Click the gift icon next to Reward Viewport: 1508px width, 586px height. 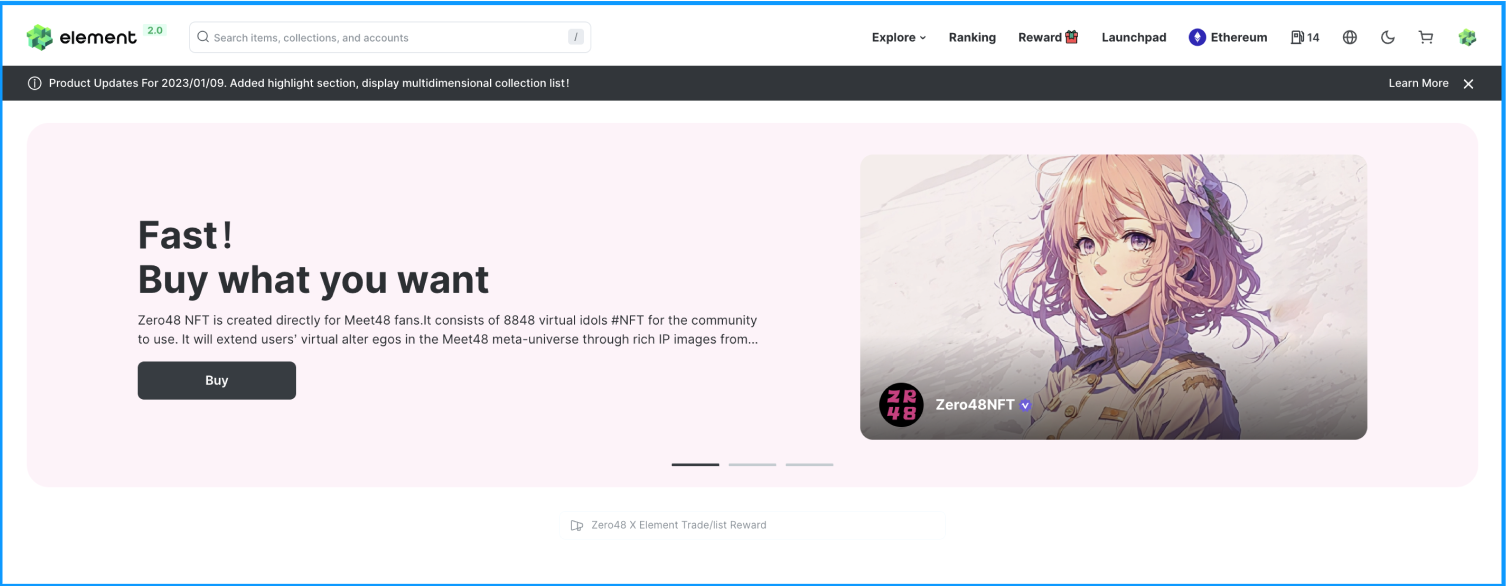click(1072, 37)
